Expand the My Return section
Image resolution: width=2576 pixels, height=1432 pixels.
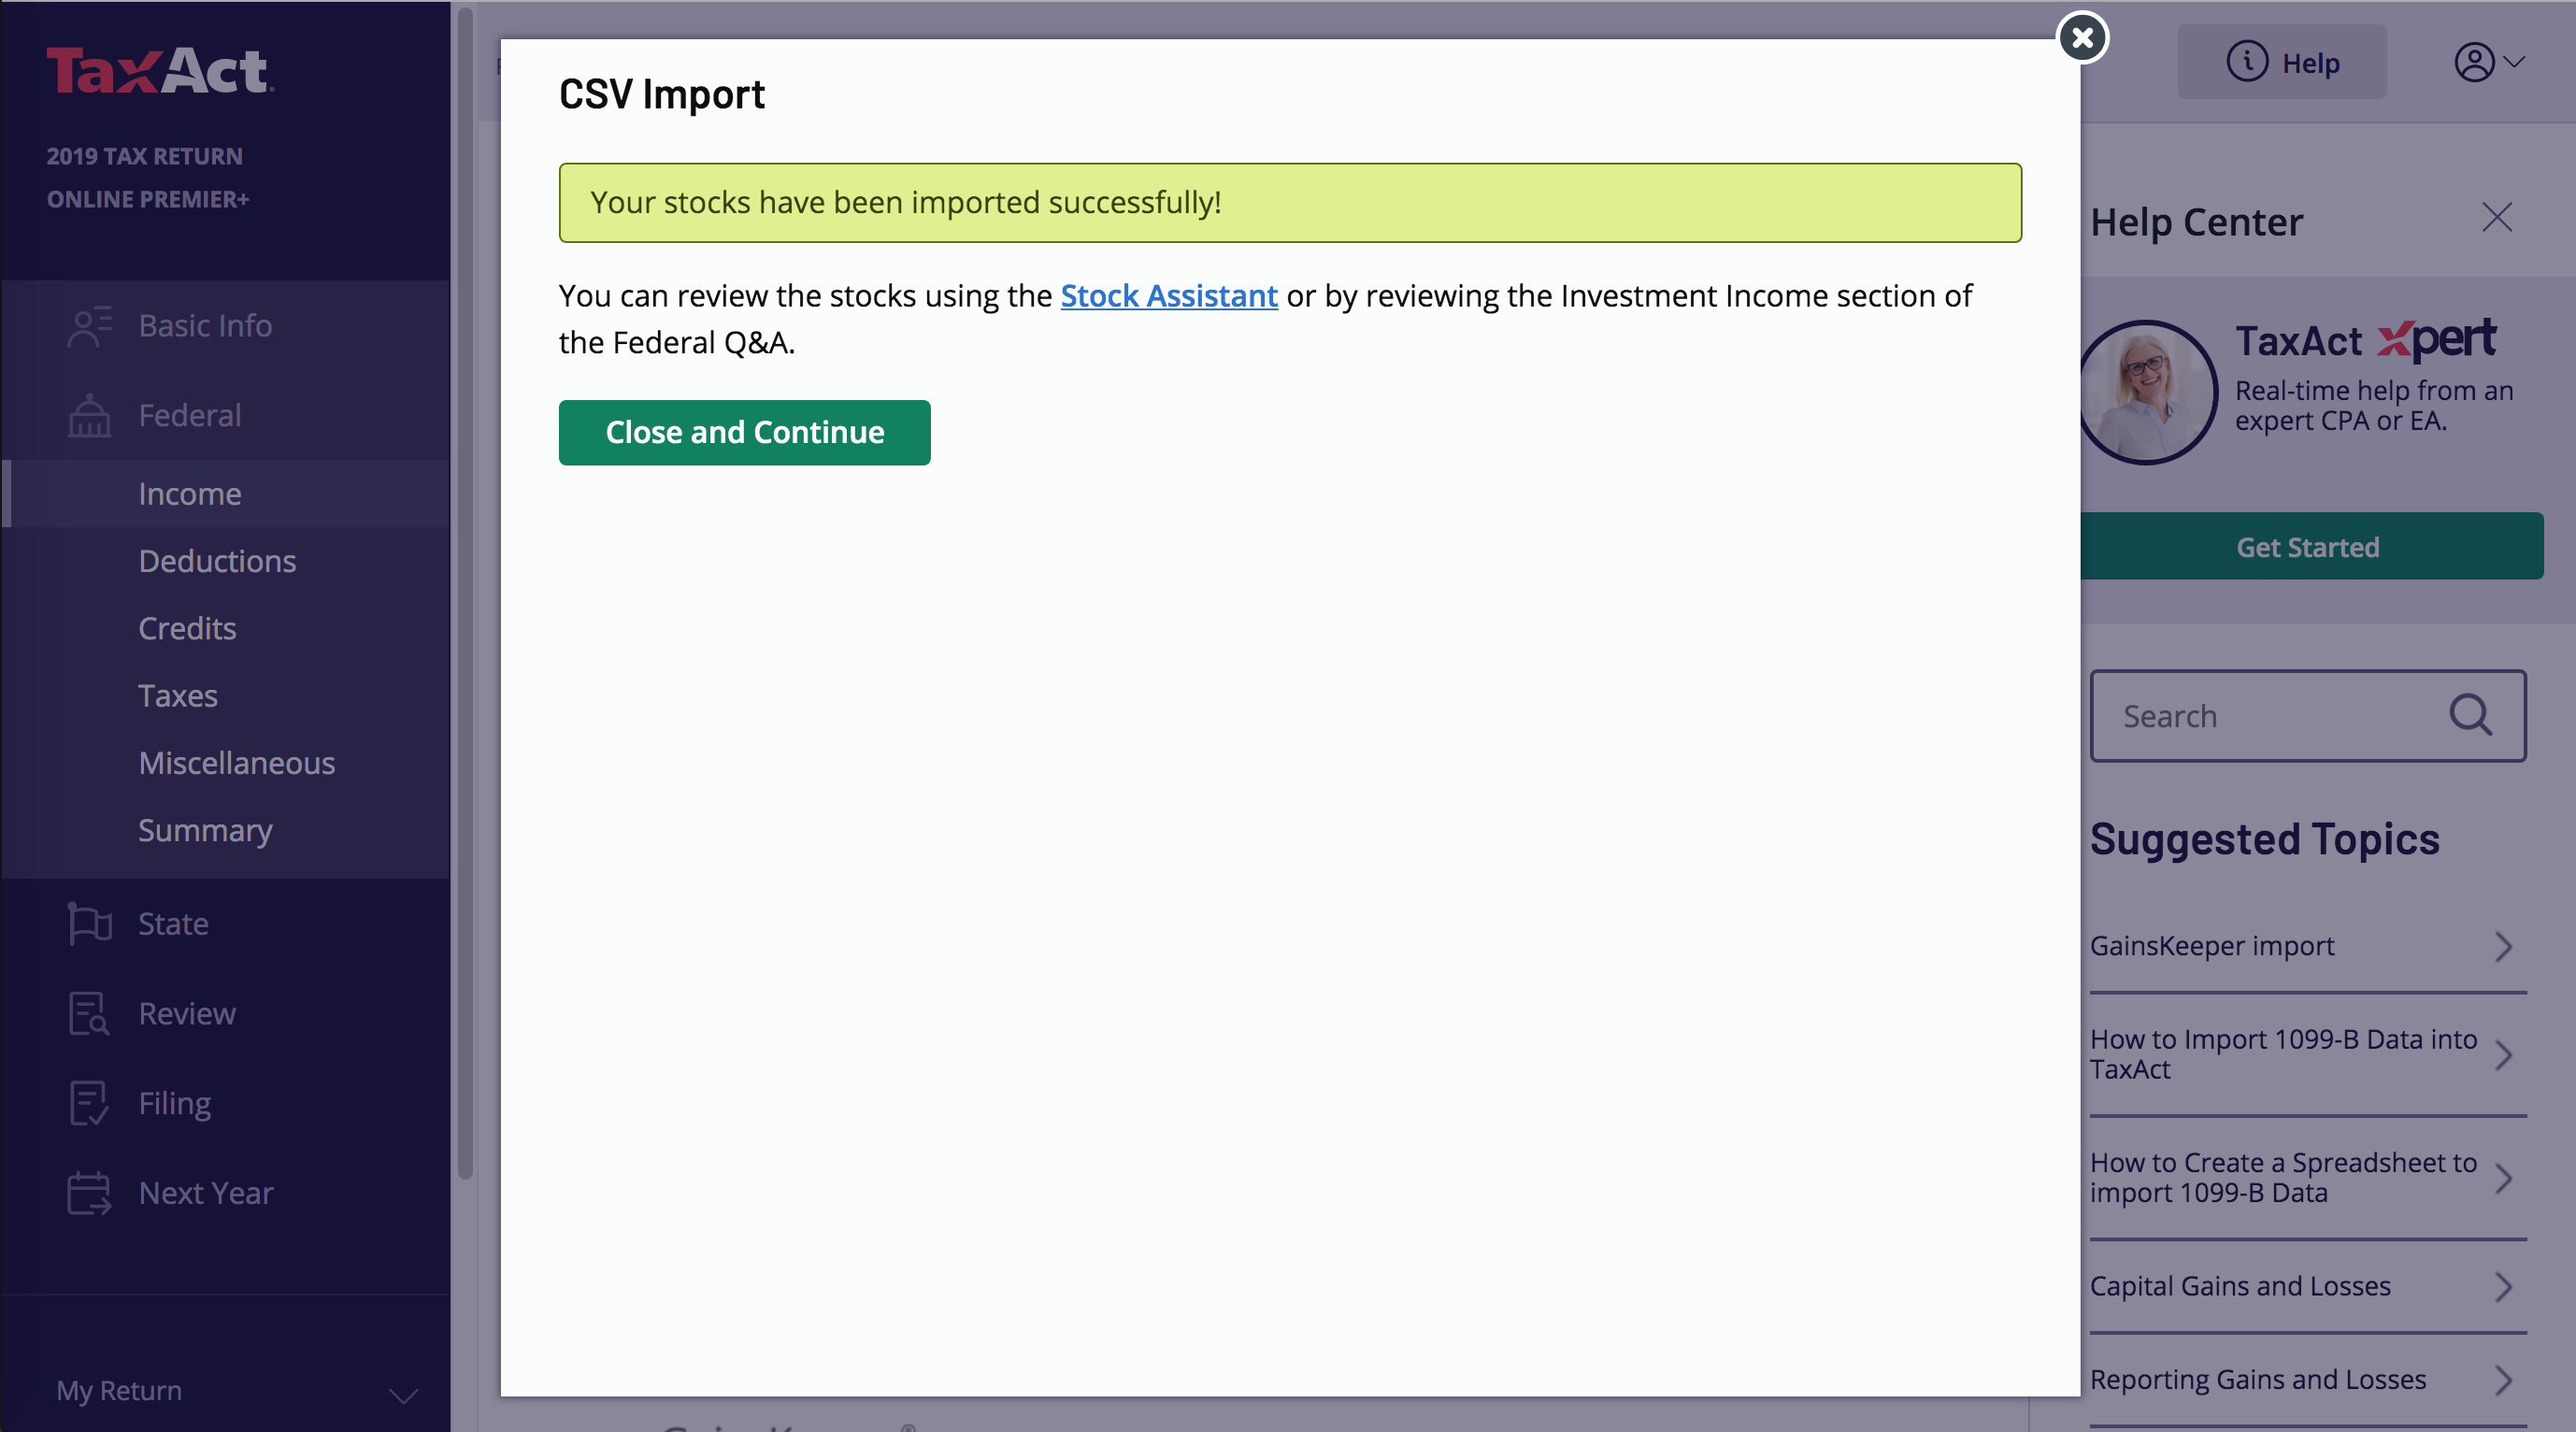click(x=403, y=1394)
